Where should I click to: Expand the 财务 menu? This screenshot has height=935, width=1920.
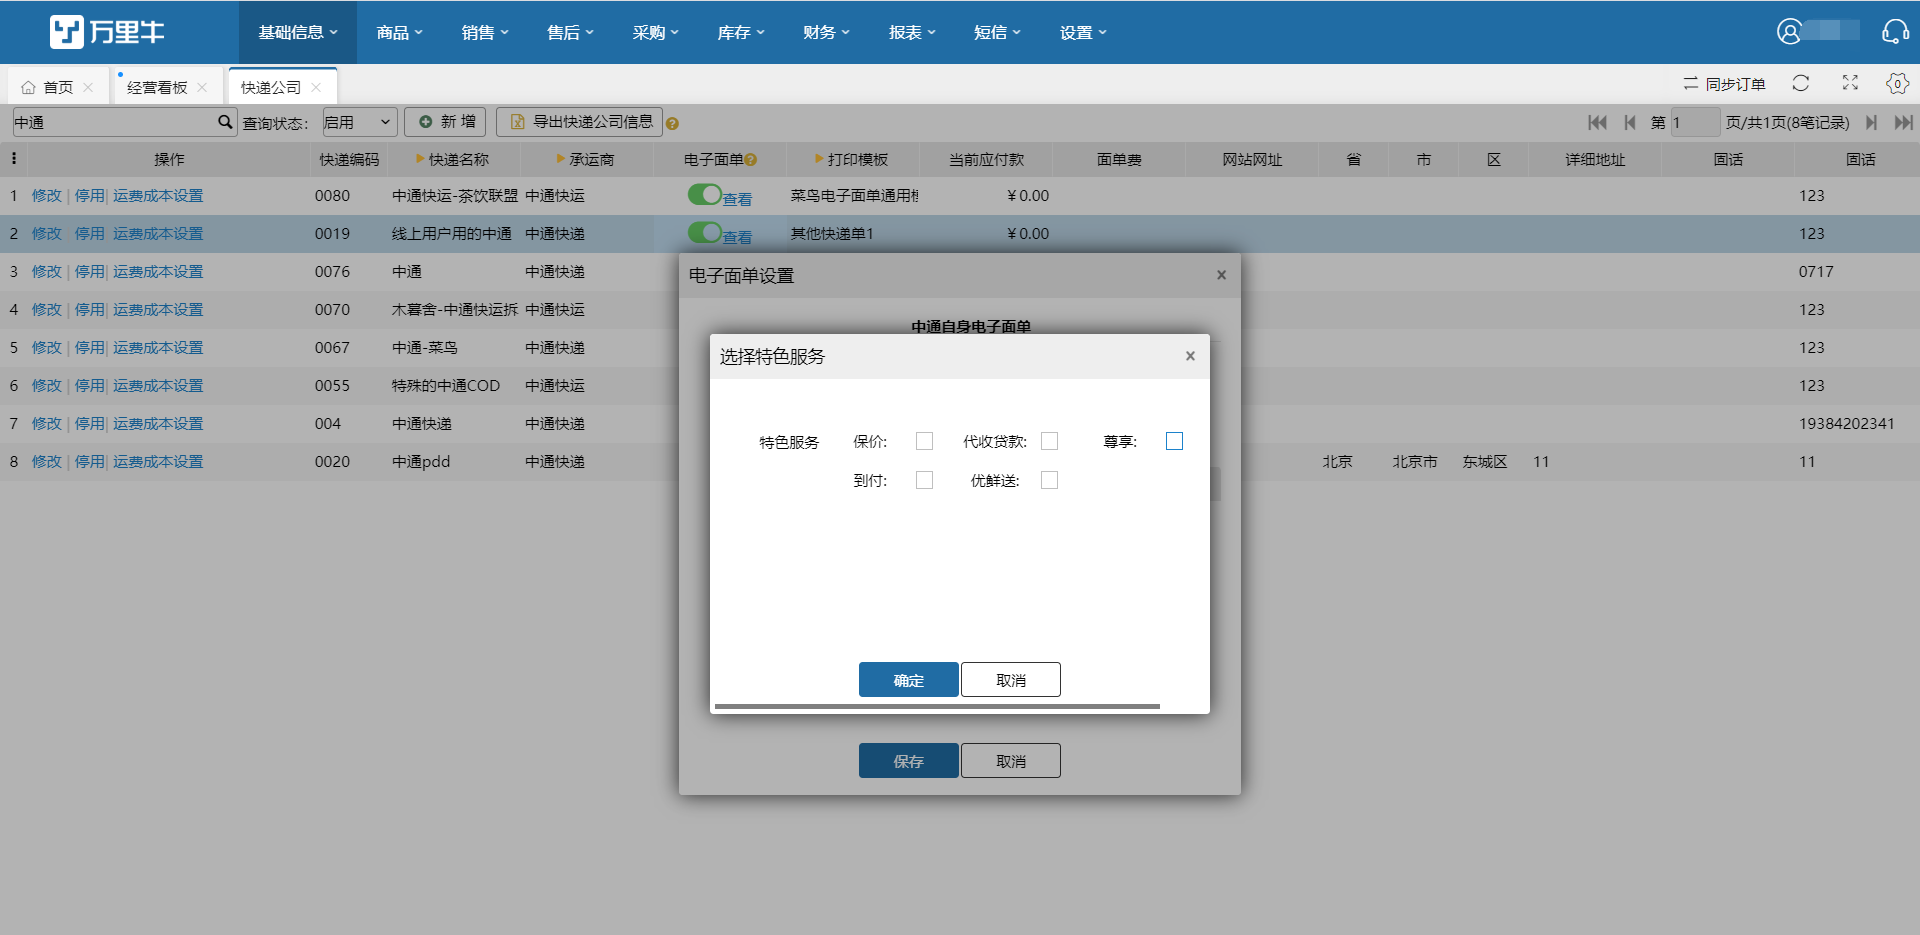pos(826,32)
